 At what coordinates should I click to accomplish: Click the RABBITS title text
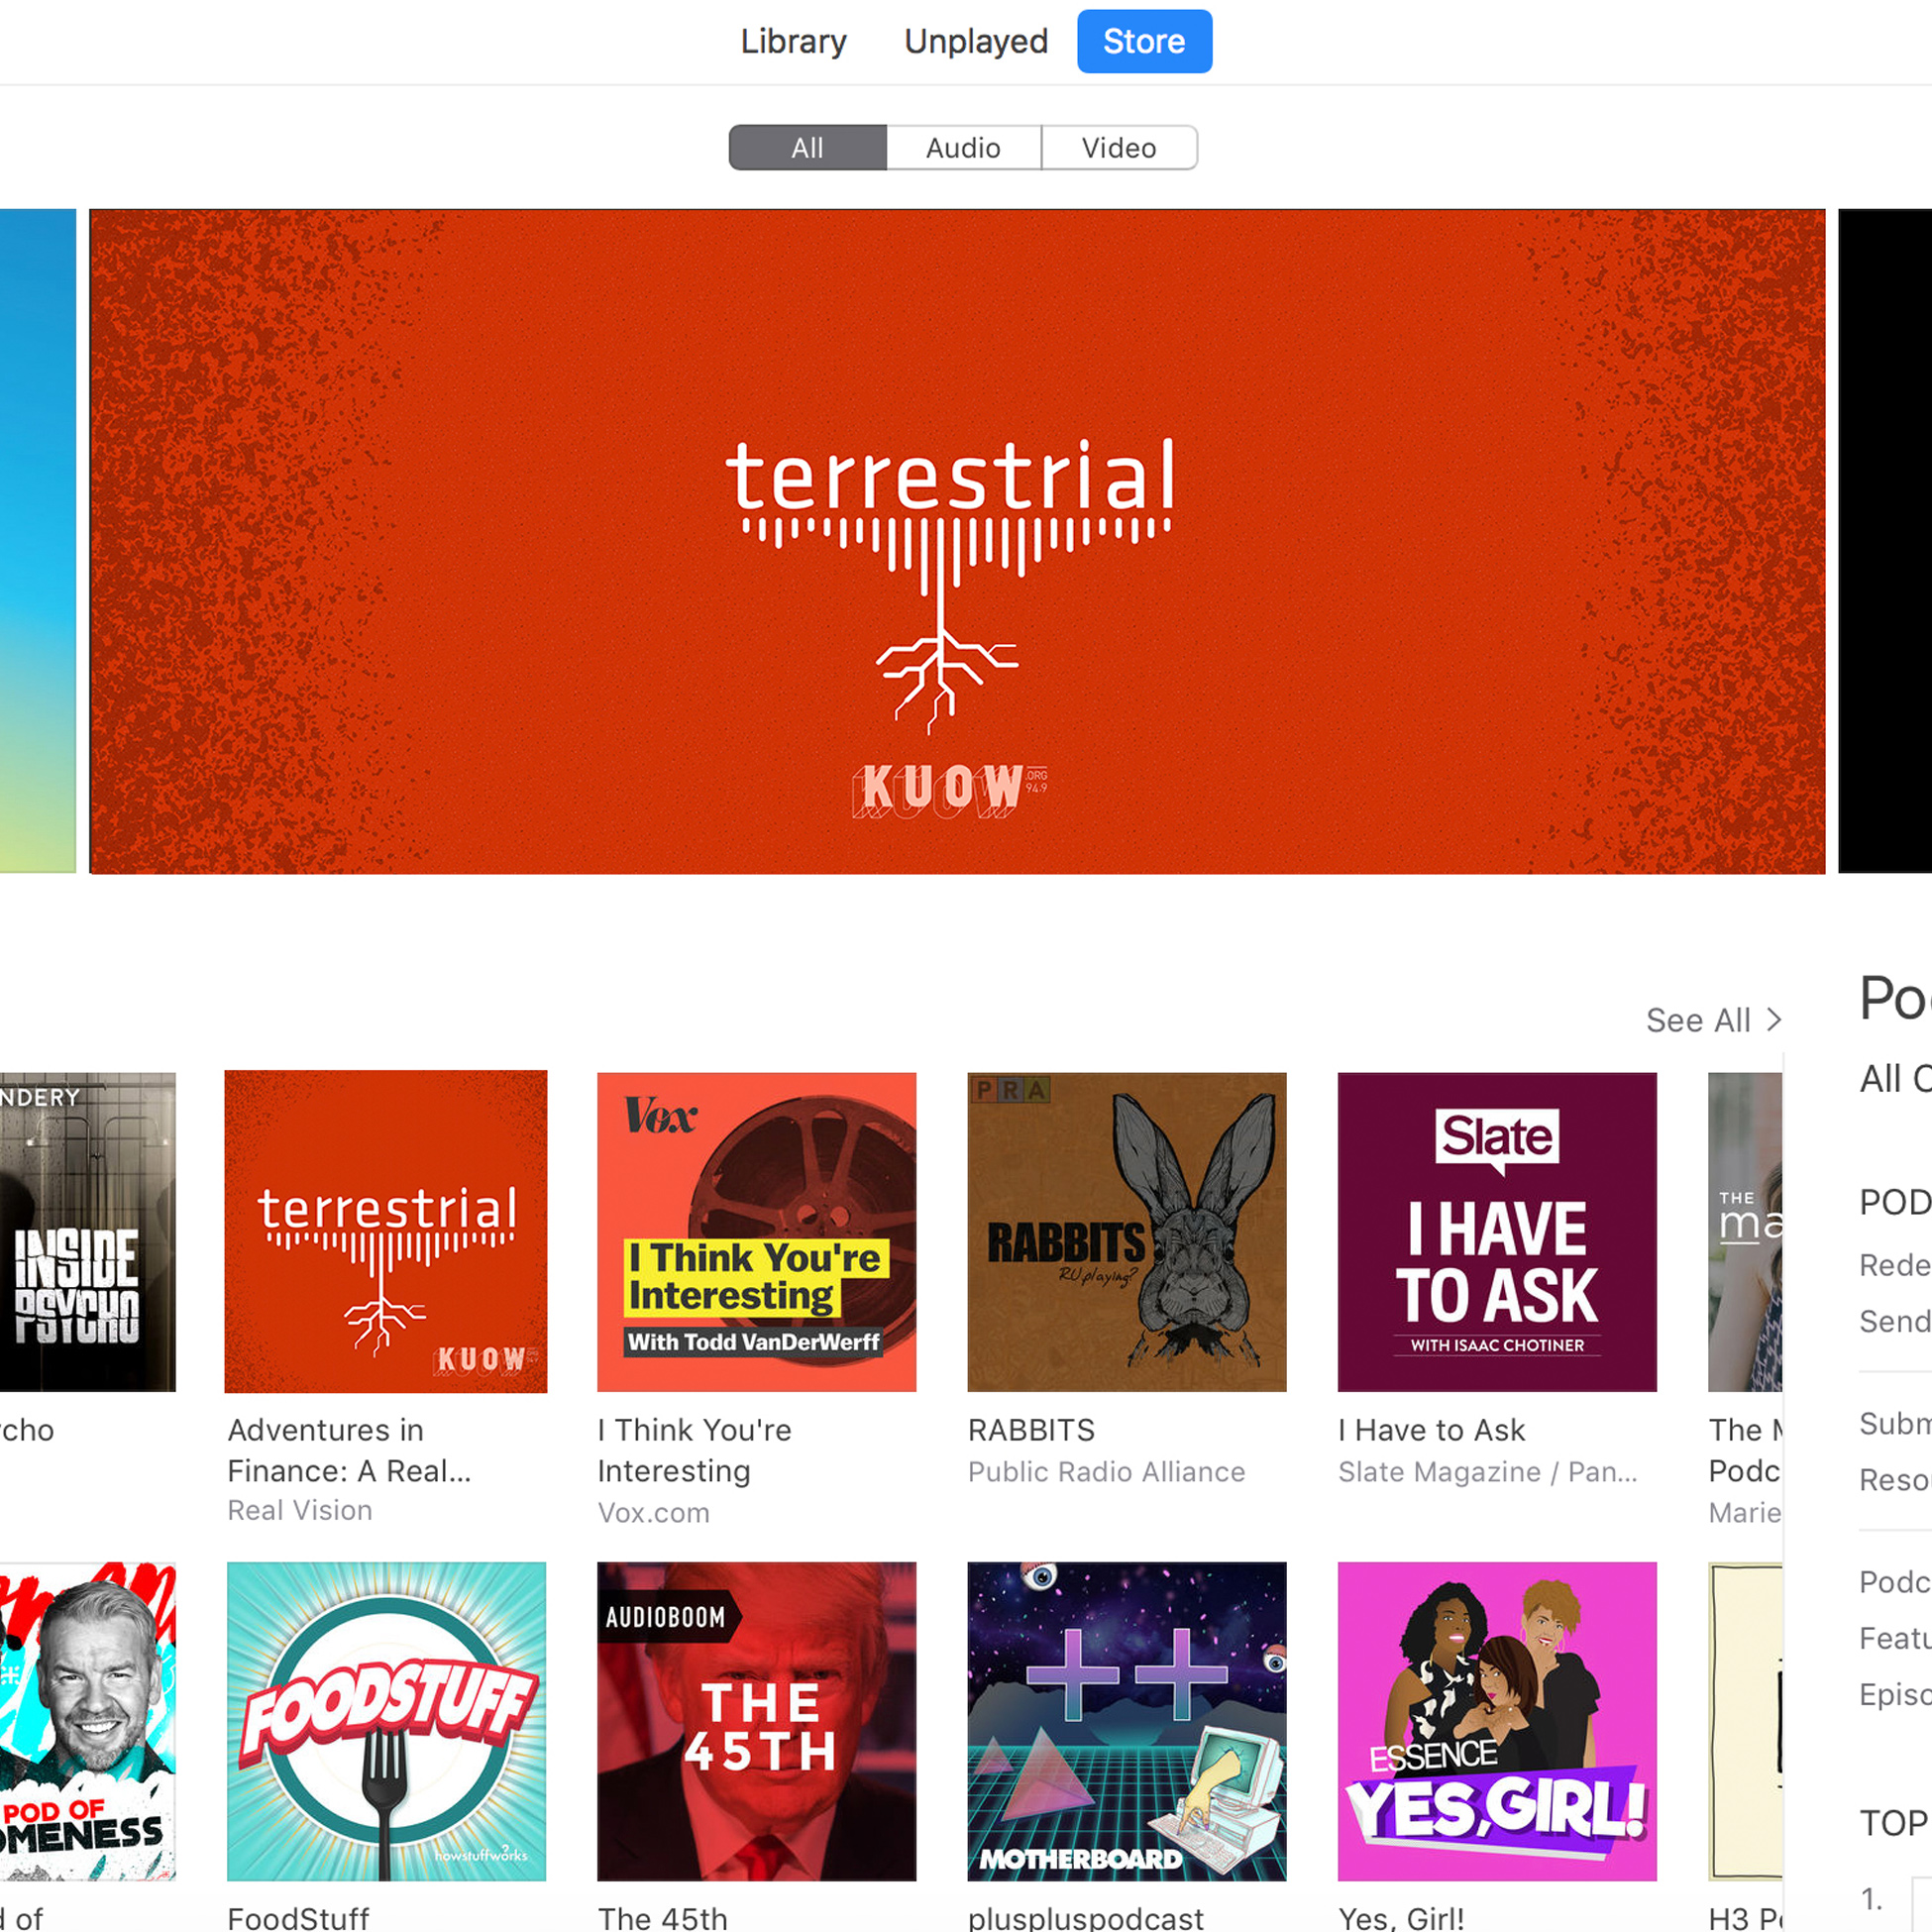[1031, 1430]
